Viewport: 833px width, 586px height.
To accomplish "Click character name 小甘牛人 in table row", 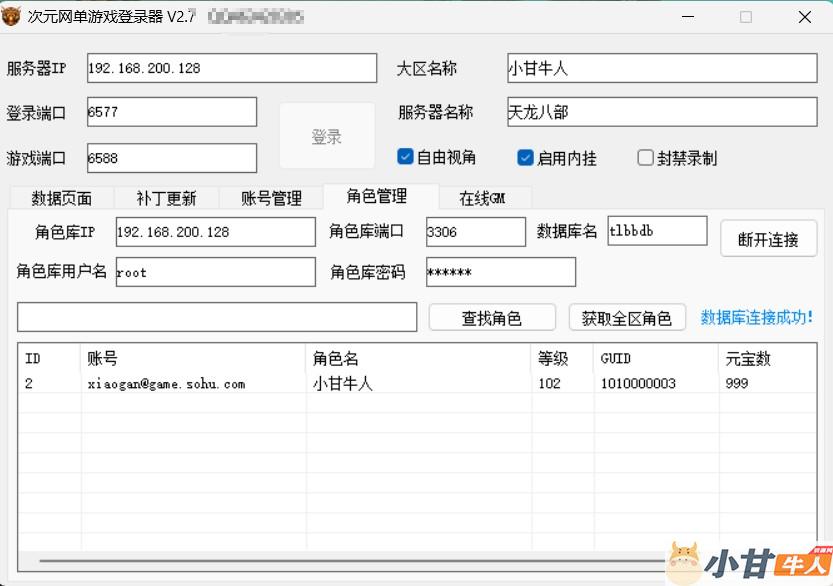I will click(x=343, y=383).
